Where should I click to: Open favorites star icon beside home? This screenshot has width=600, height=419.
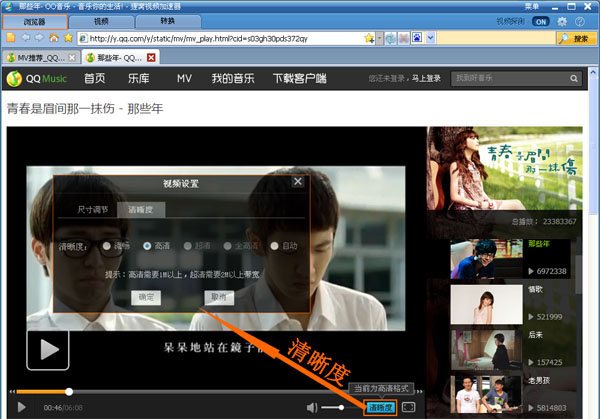coord(68,37)
